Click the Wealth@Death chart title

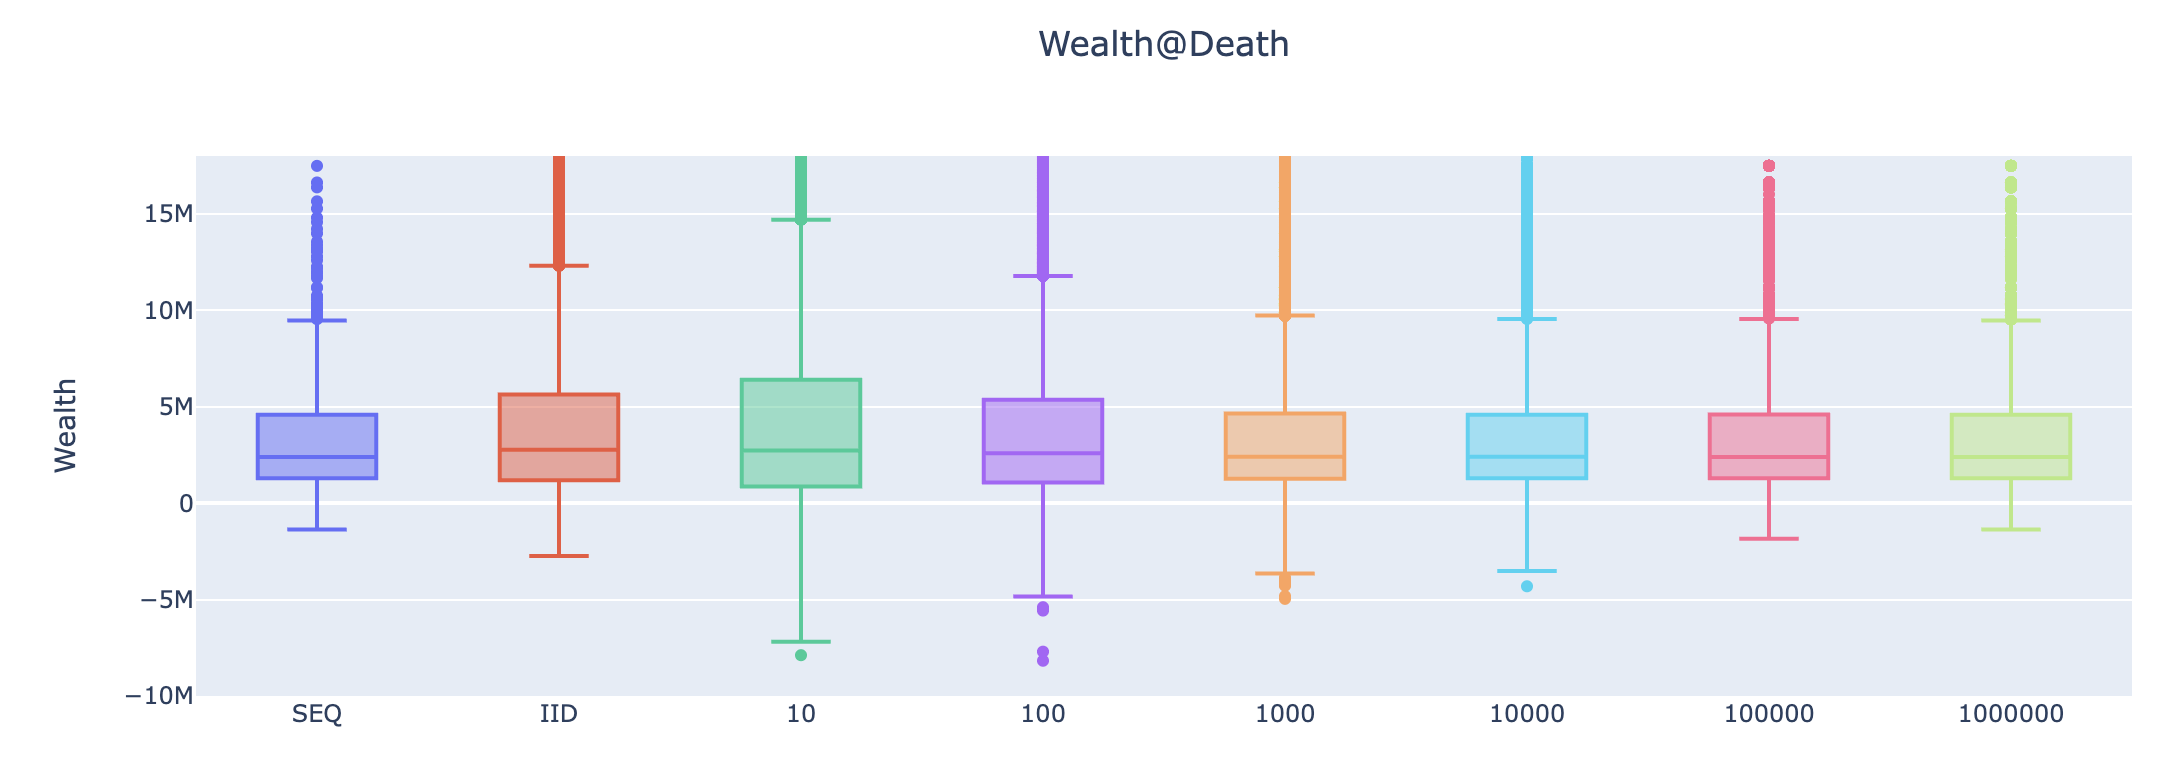[x=1163, y=45]
